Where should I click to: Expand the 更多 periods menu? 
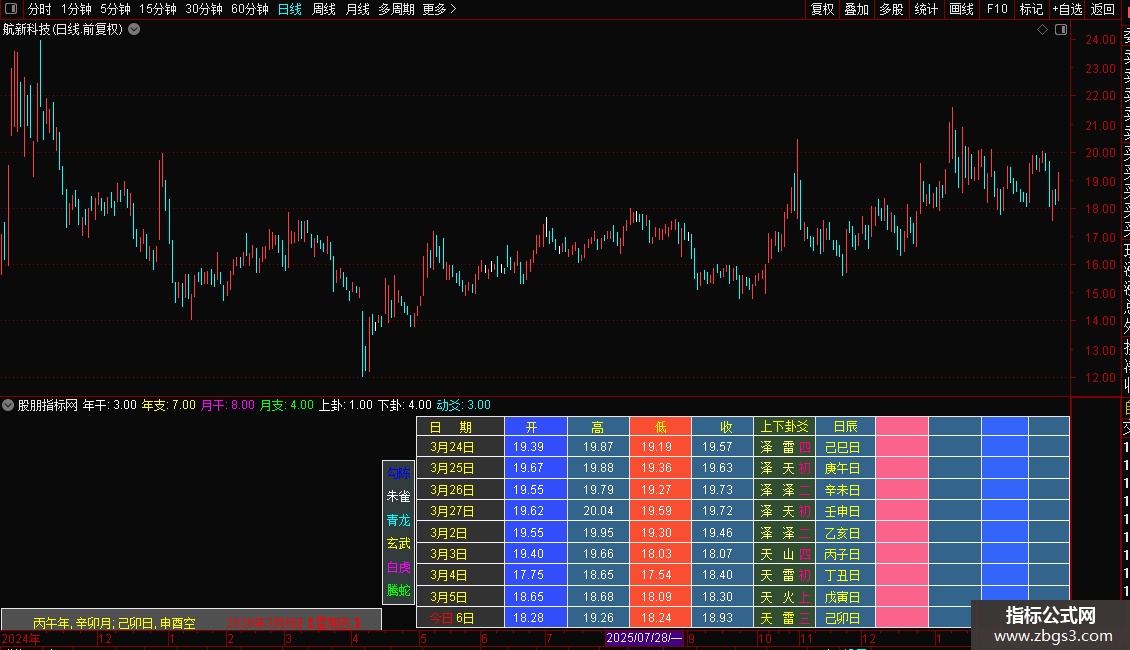tap(440, 9)
